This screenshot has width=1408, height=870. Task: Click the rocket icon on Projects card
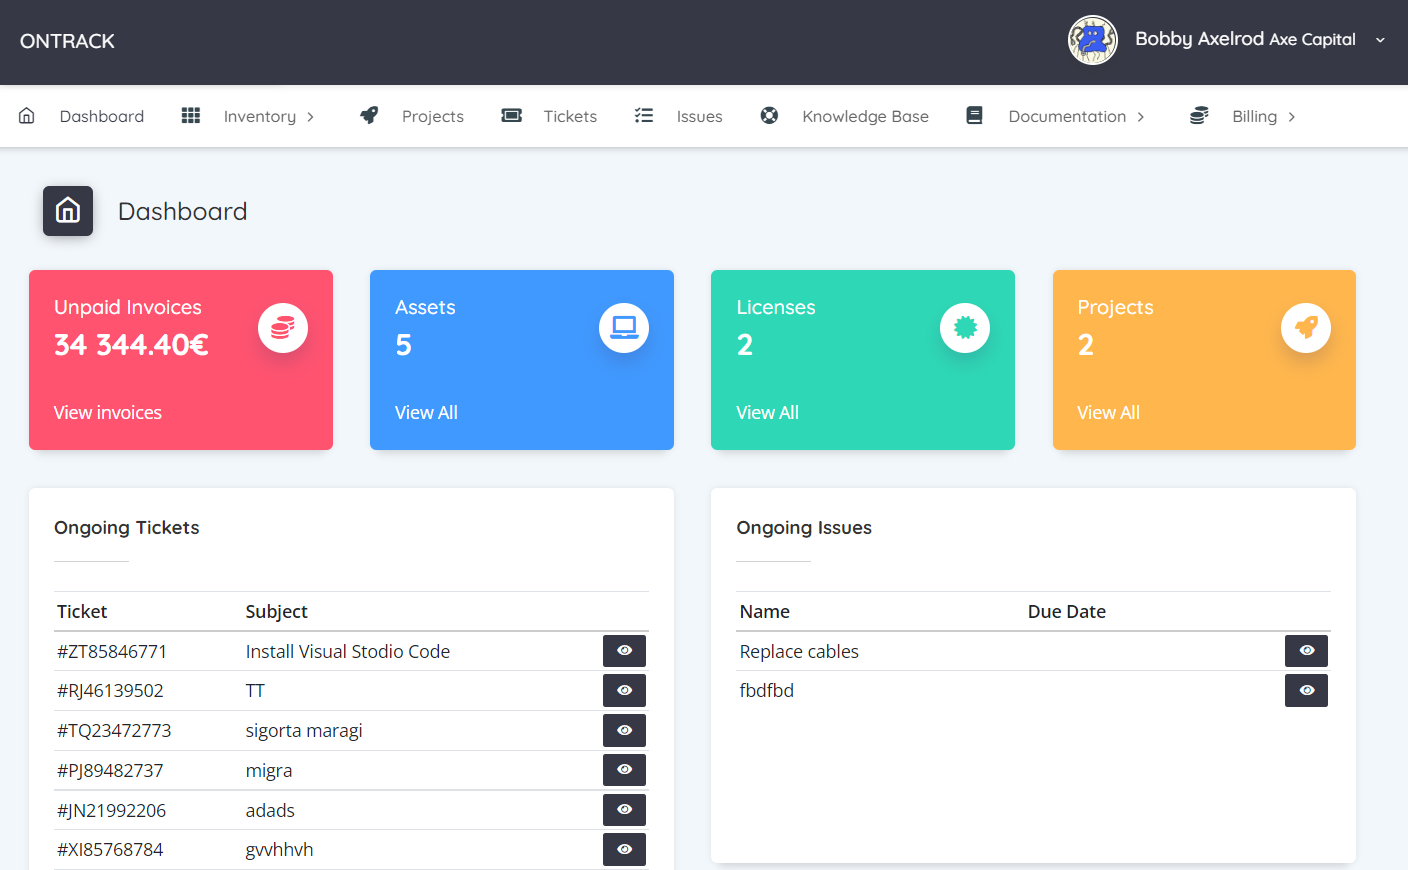1306,328
